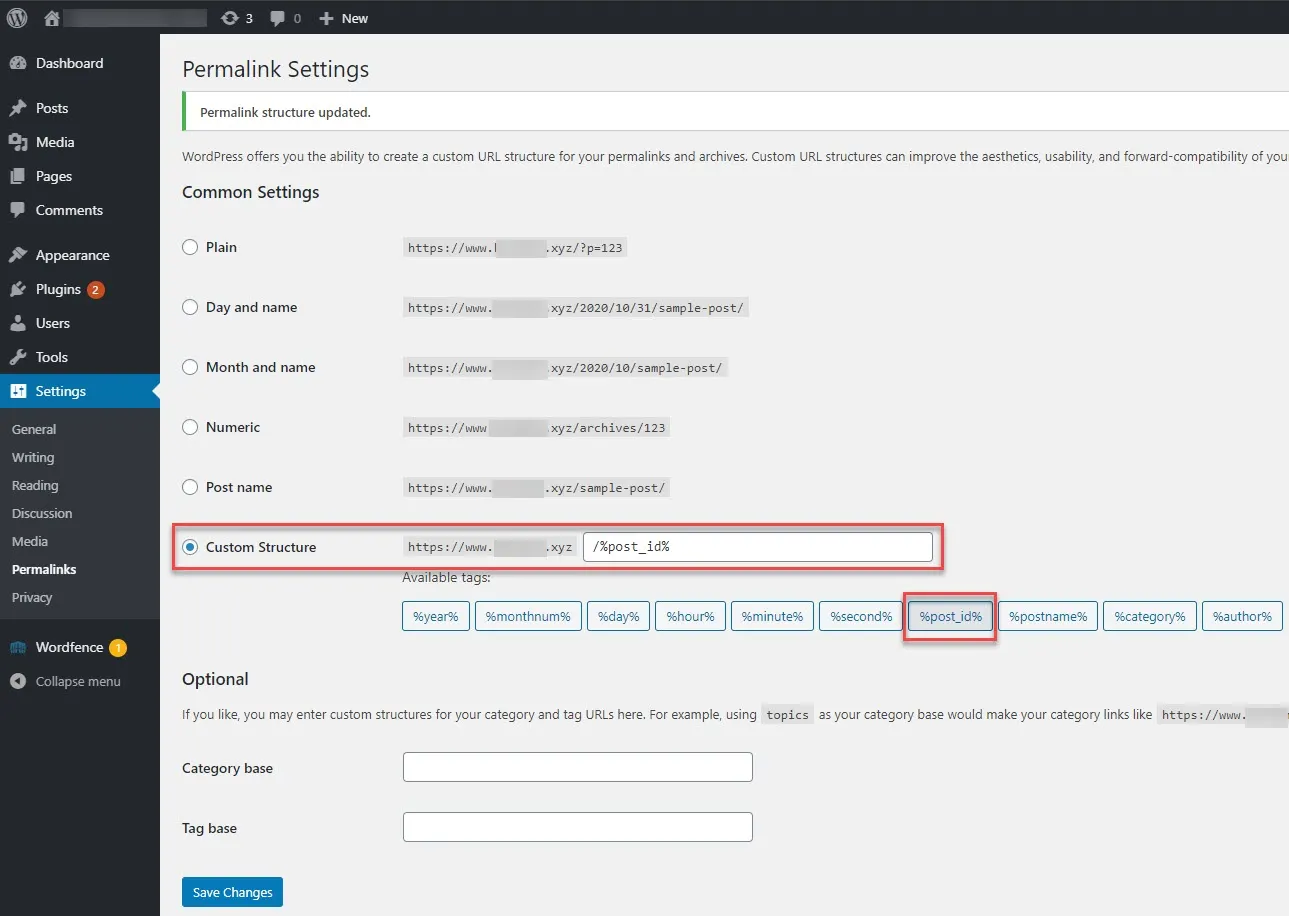Click the Plugins update badge 2
1289x916 pixels.
point(96,290)
